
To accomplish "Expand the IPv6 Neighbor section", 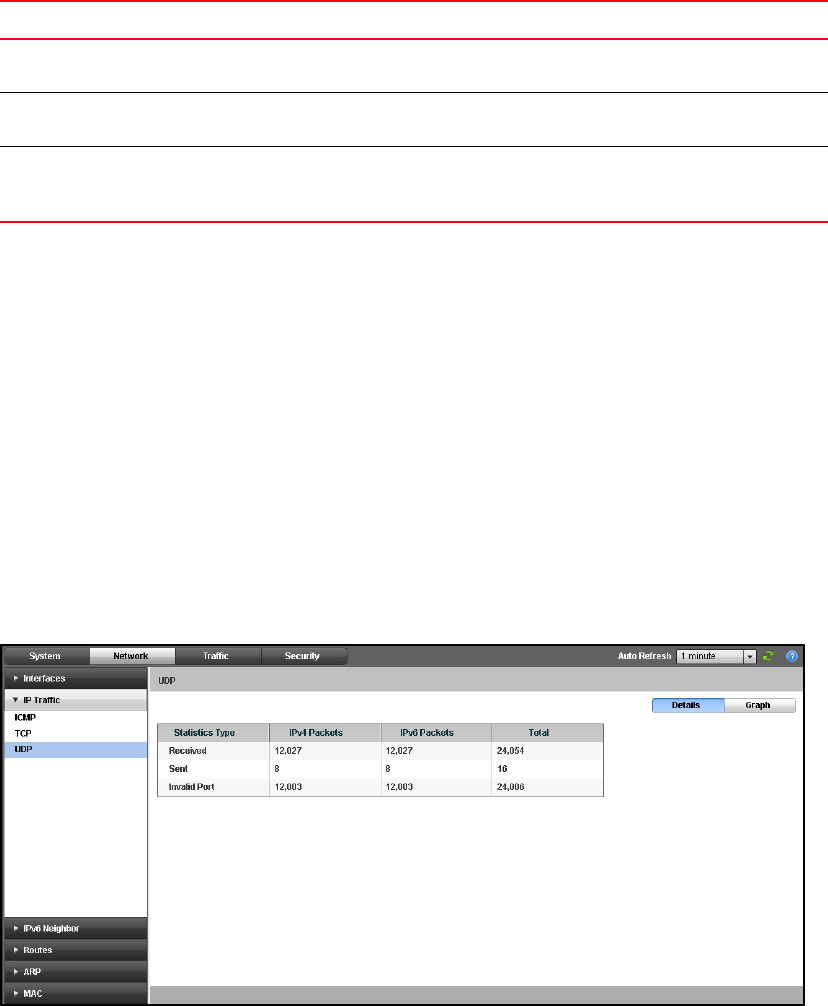I will pyautogui.click(x=76, y=928).
